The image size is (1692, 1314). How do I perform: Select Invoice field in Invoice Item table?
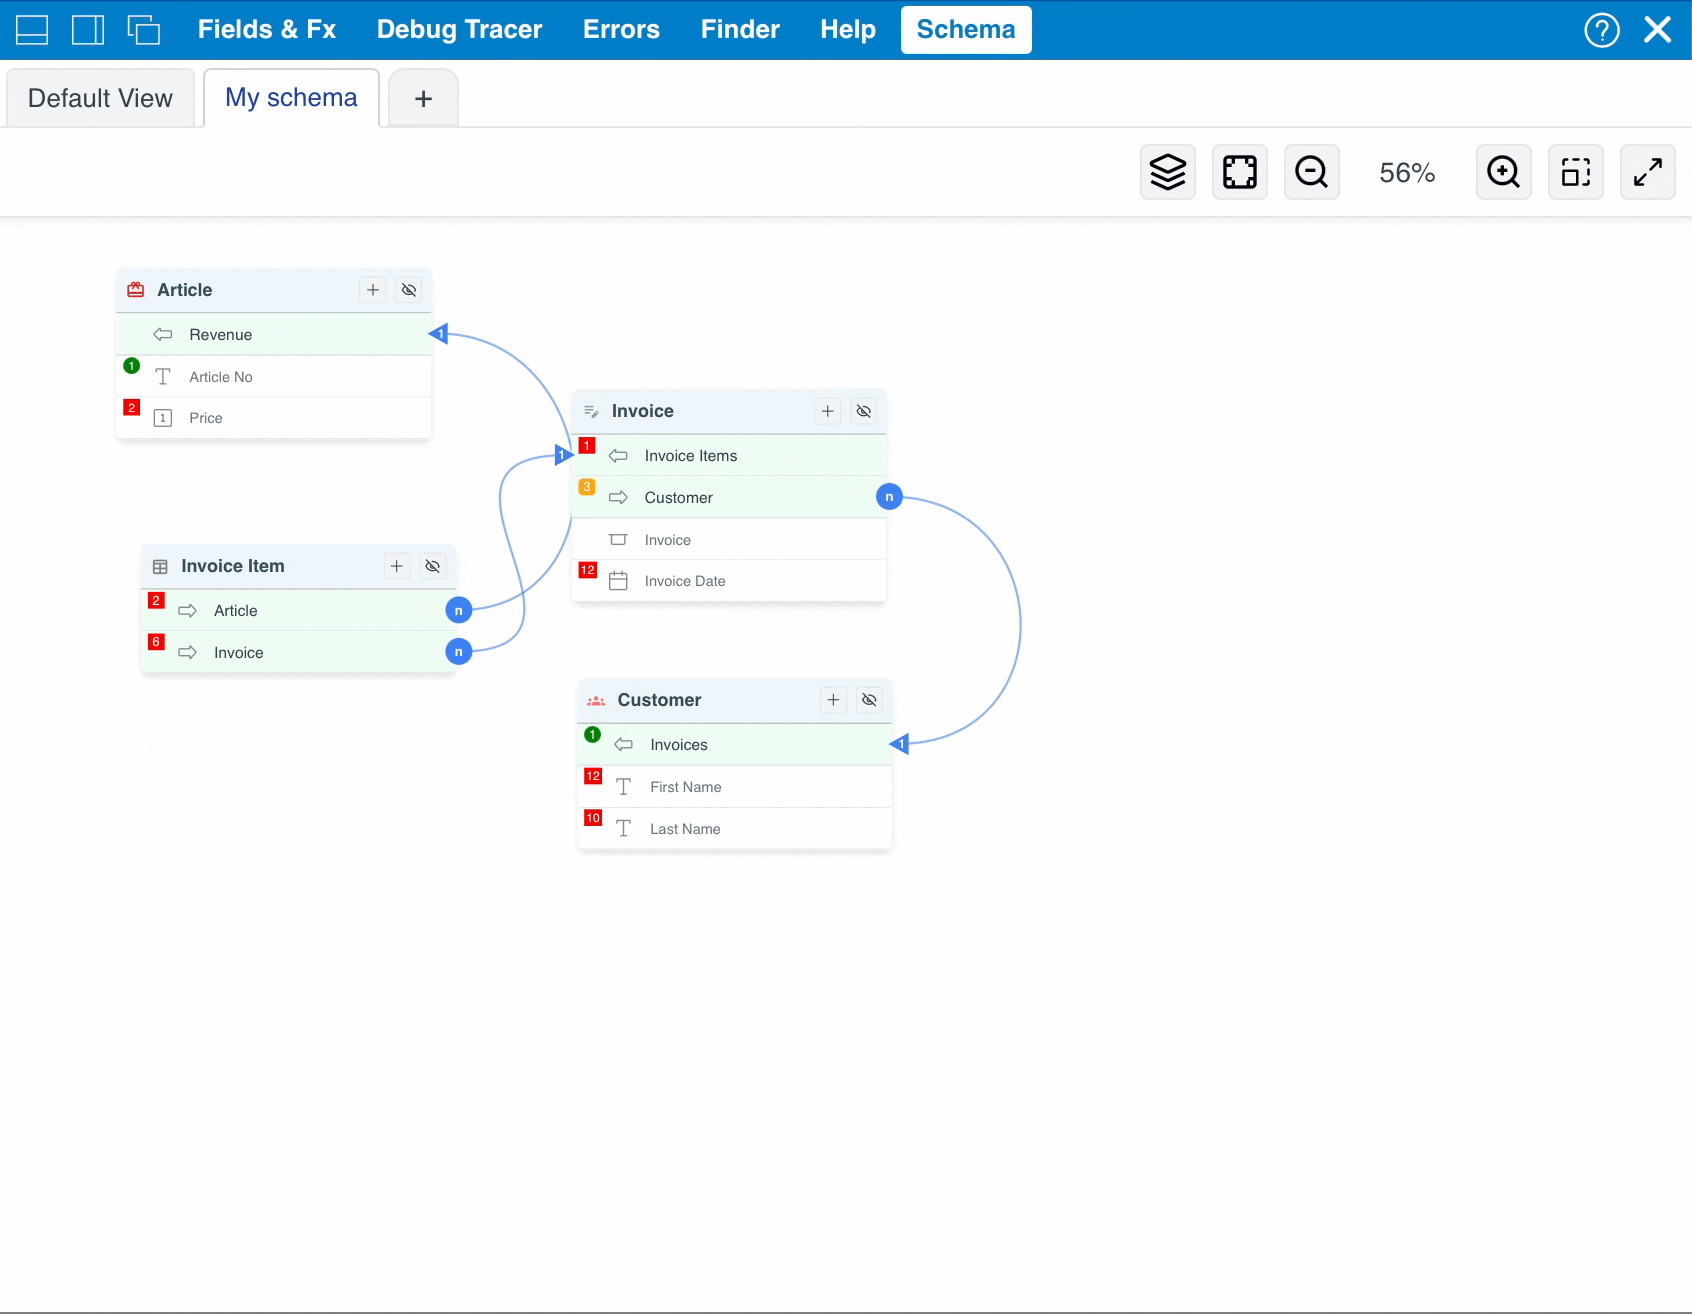[x=298, y=652]
